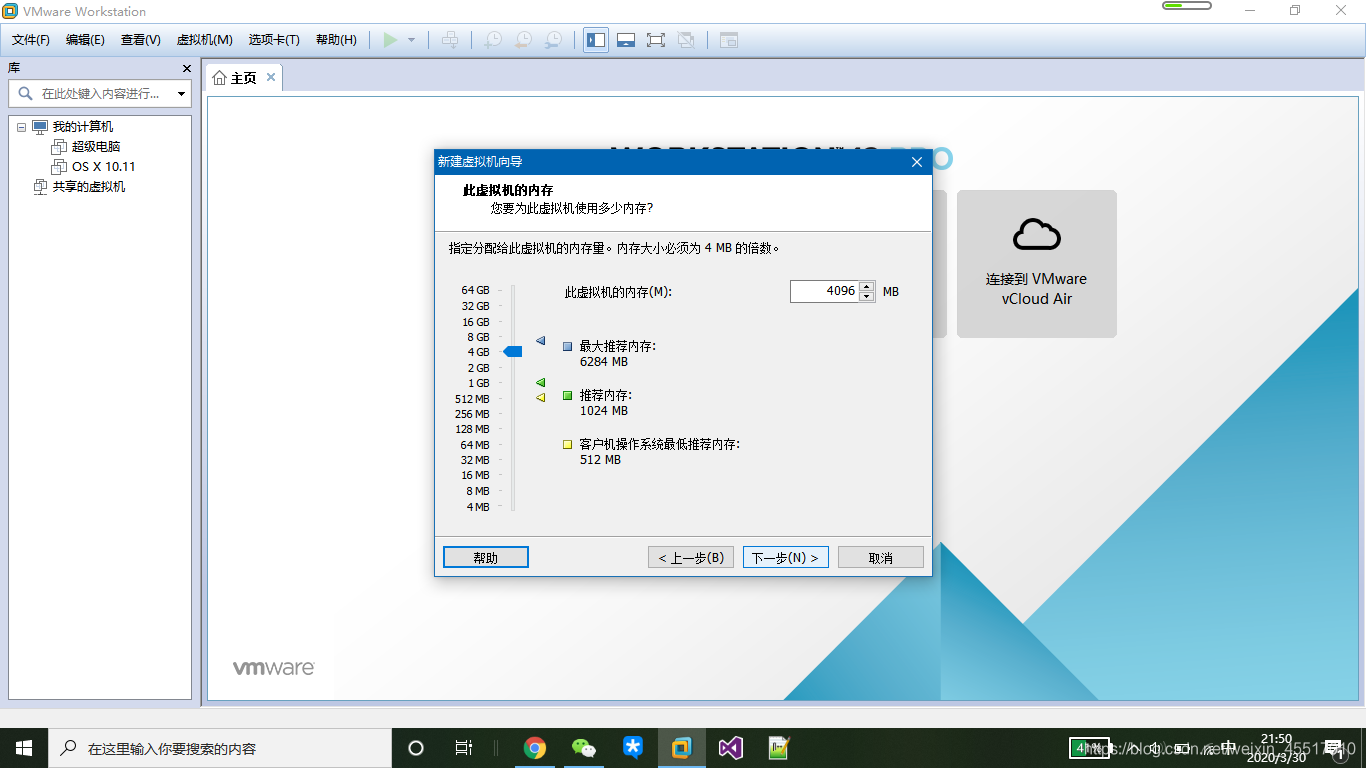
Task: Click the blue maximum recommended memory marker
Action: coord(541,341)
